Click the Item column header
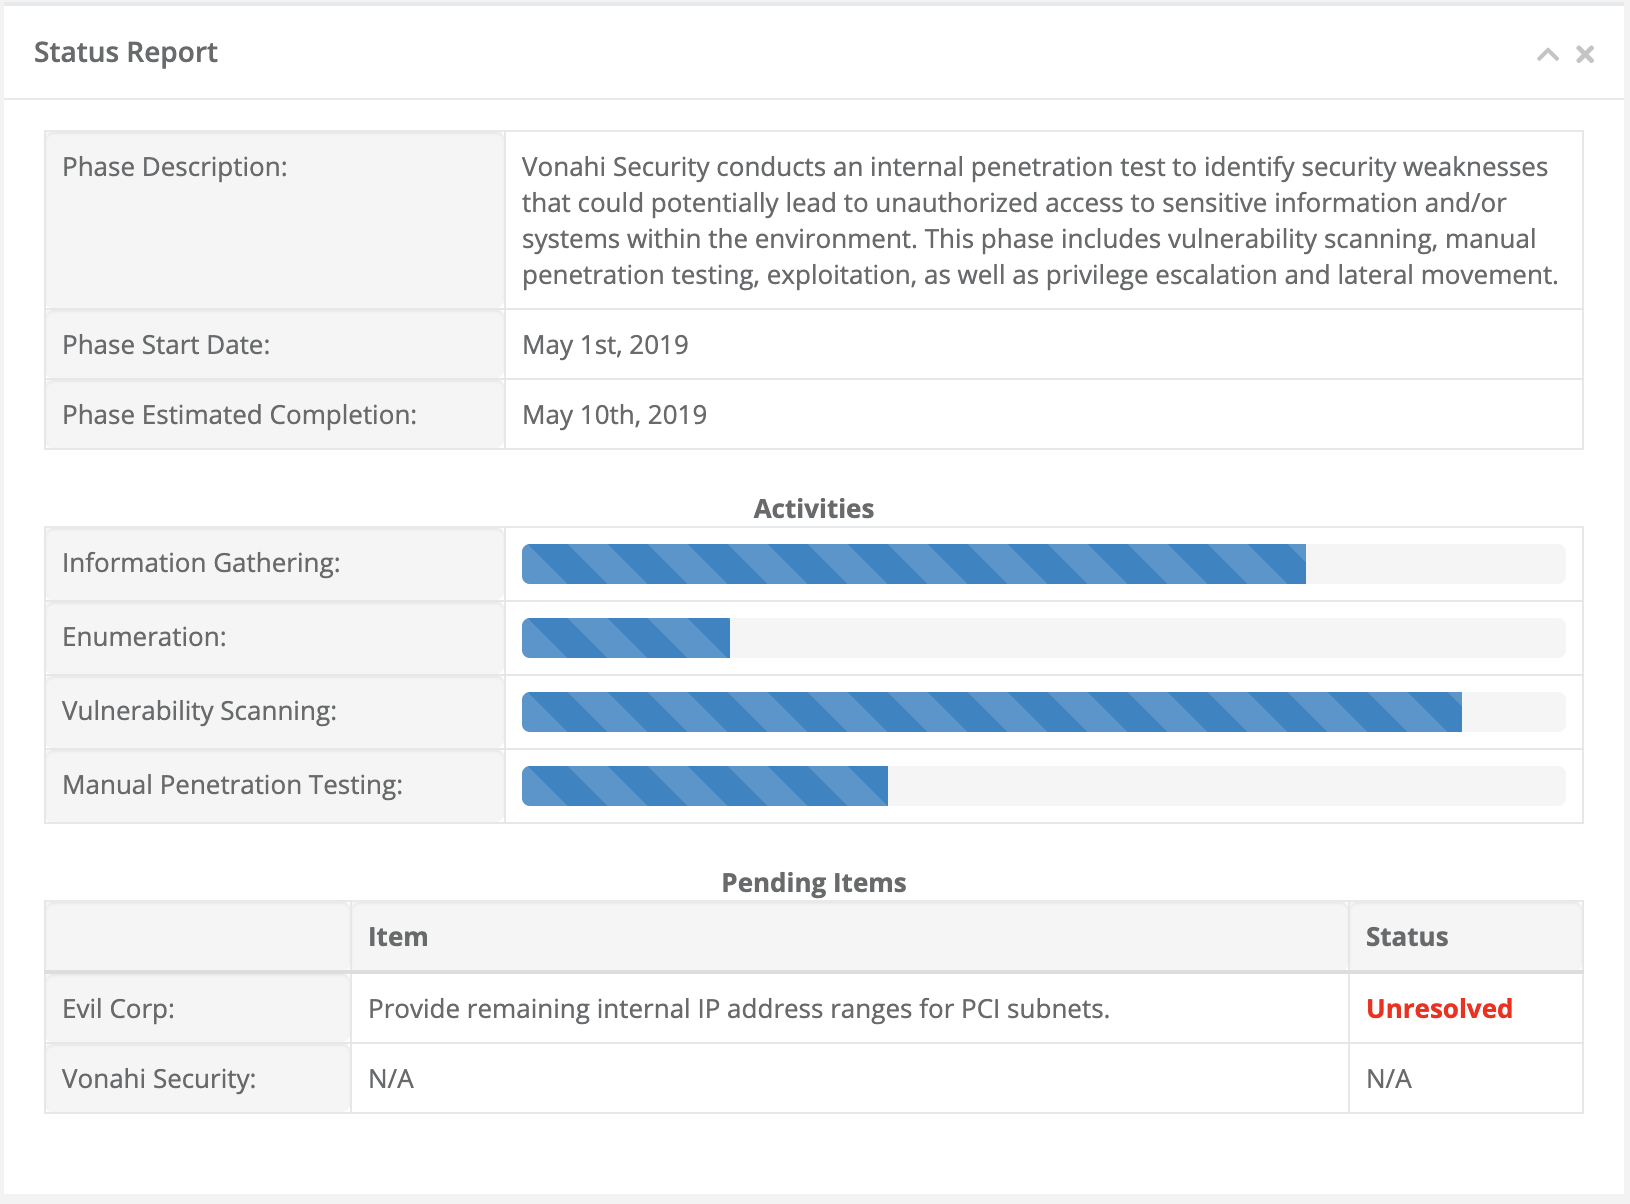The height and width of the screenshot is (1204, 1630). tap(398, 937)
